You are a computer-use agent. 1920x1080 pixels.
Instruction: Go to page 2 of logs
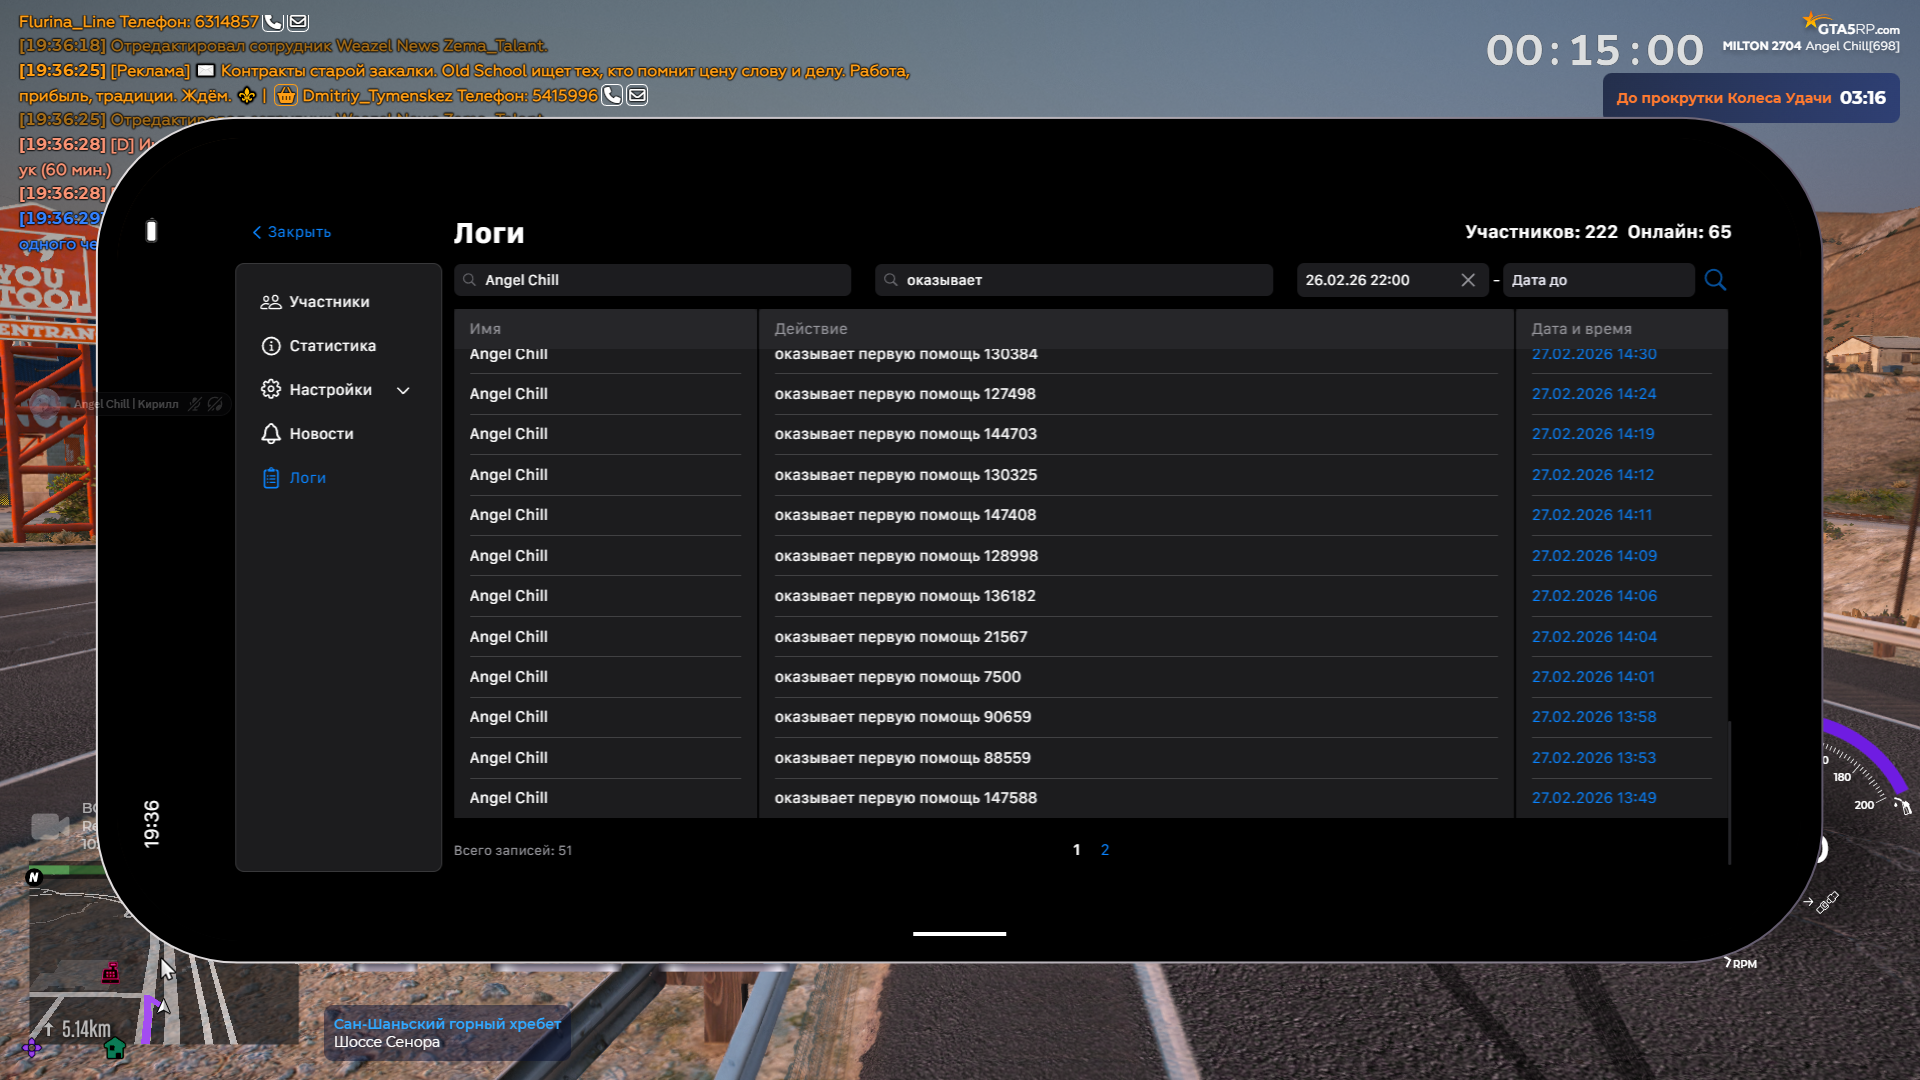(1105, 850)
